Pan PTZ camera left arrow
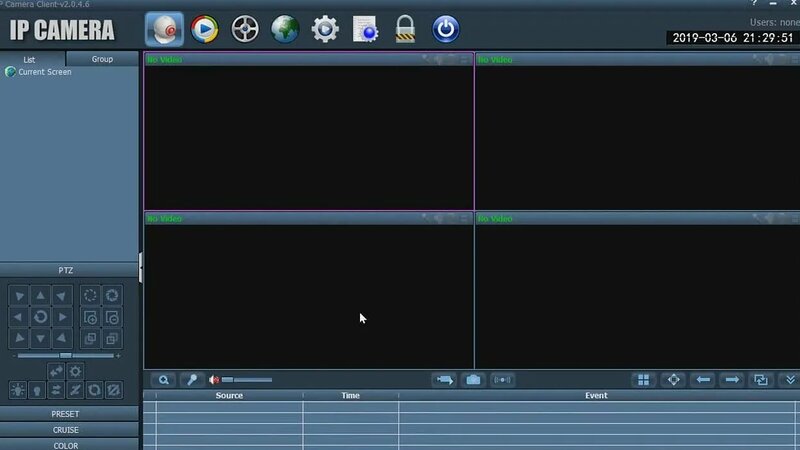Screen dimensions: 800x450 pos(19,317)
